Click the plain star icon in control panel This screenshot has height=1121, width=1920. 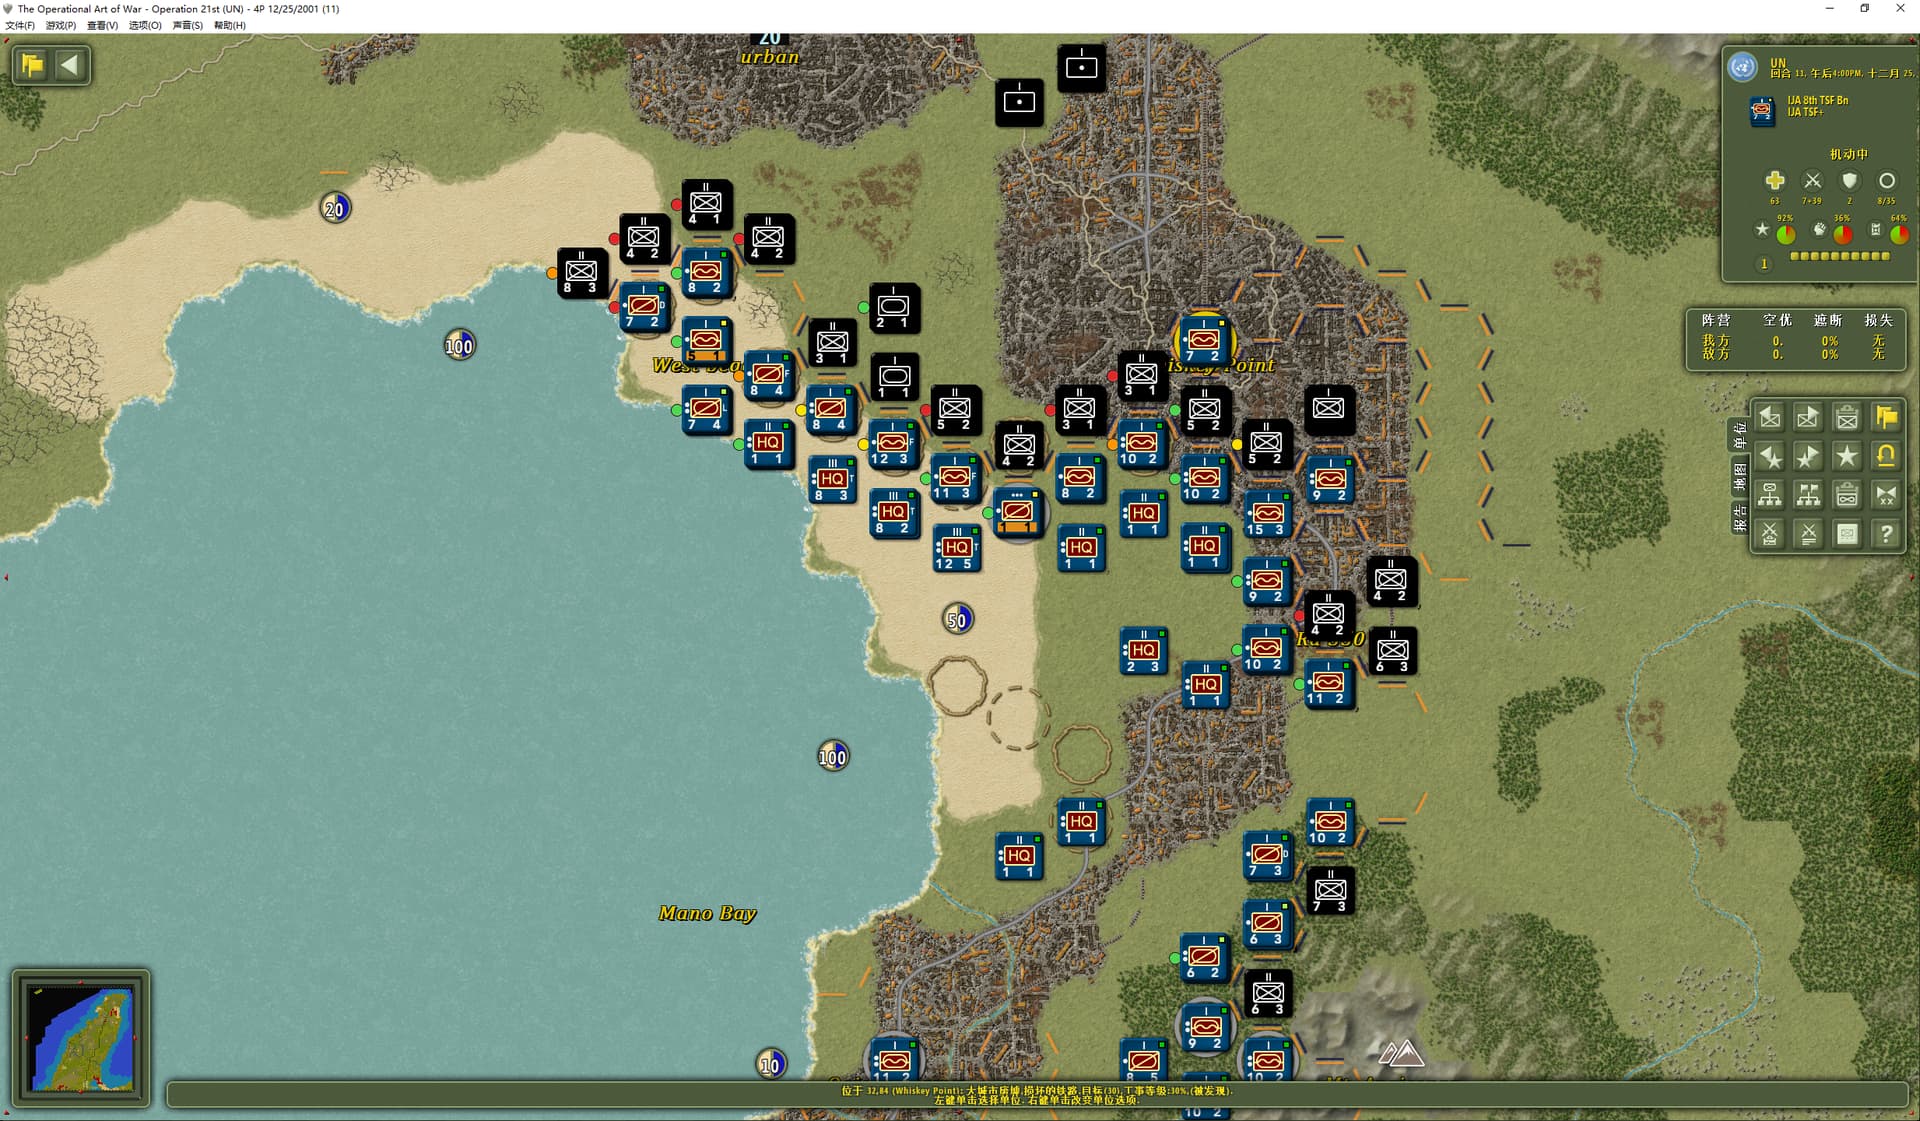pos(1847,457)
